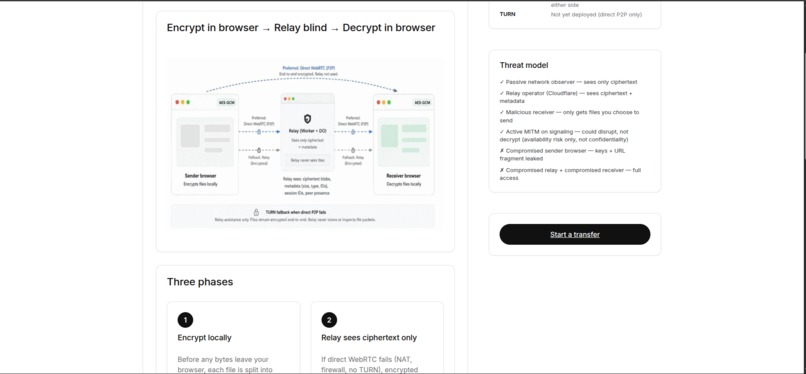Click the 'Relay never sees files' box
Screen dimensions: 806x374
[x=307, y=160]
